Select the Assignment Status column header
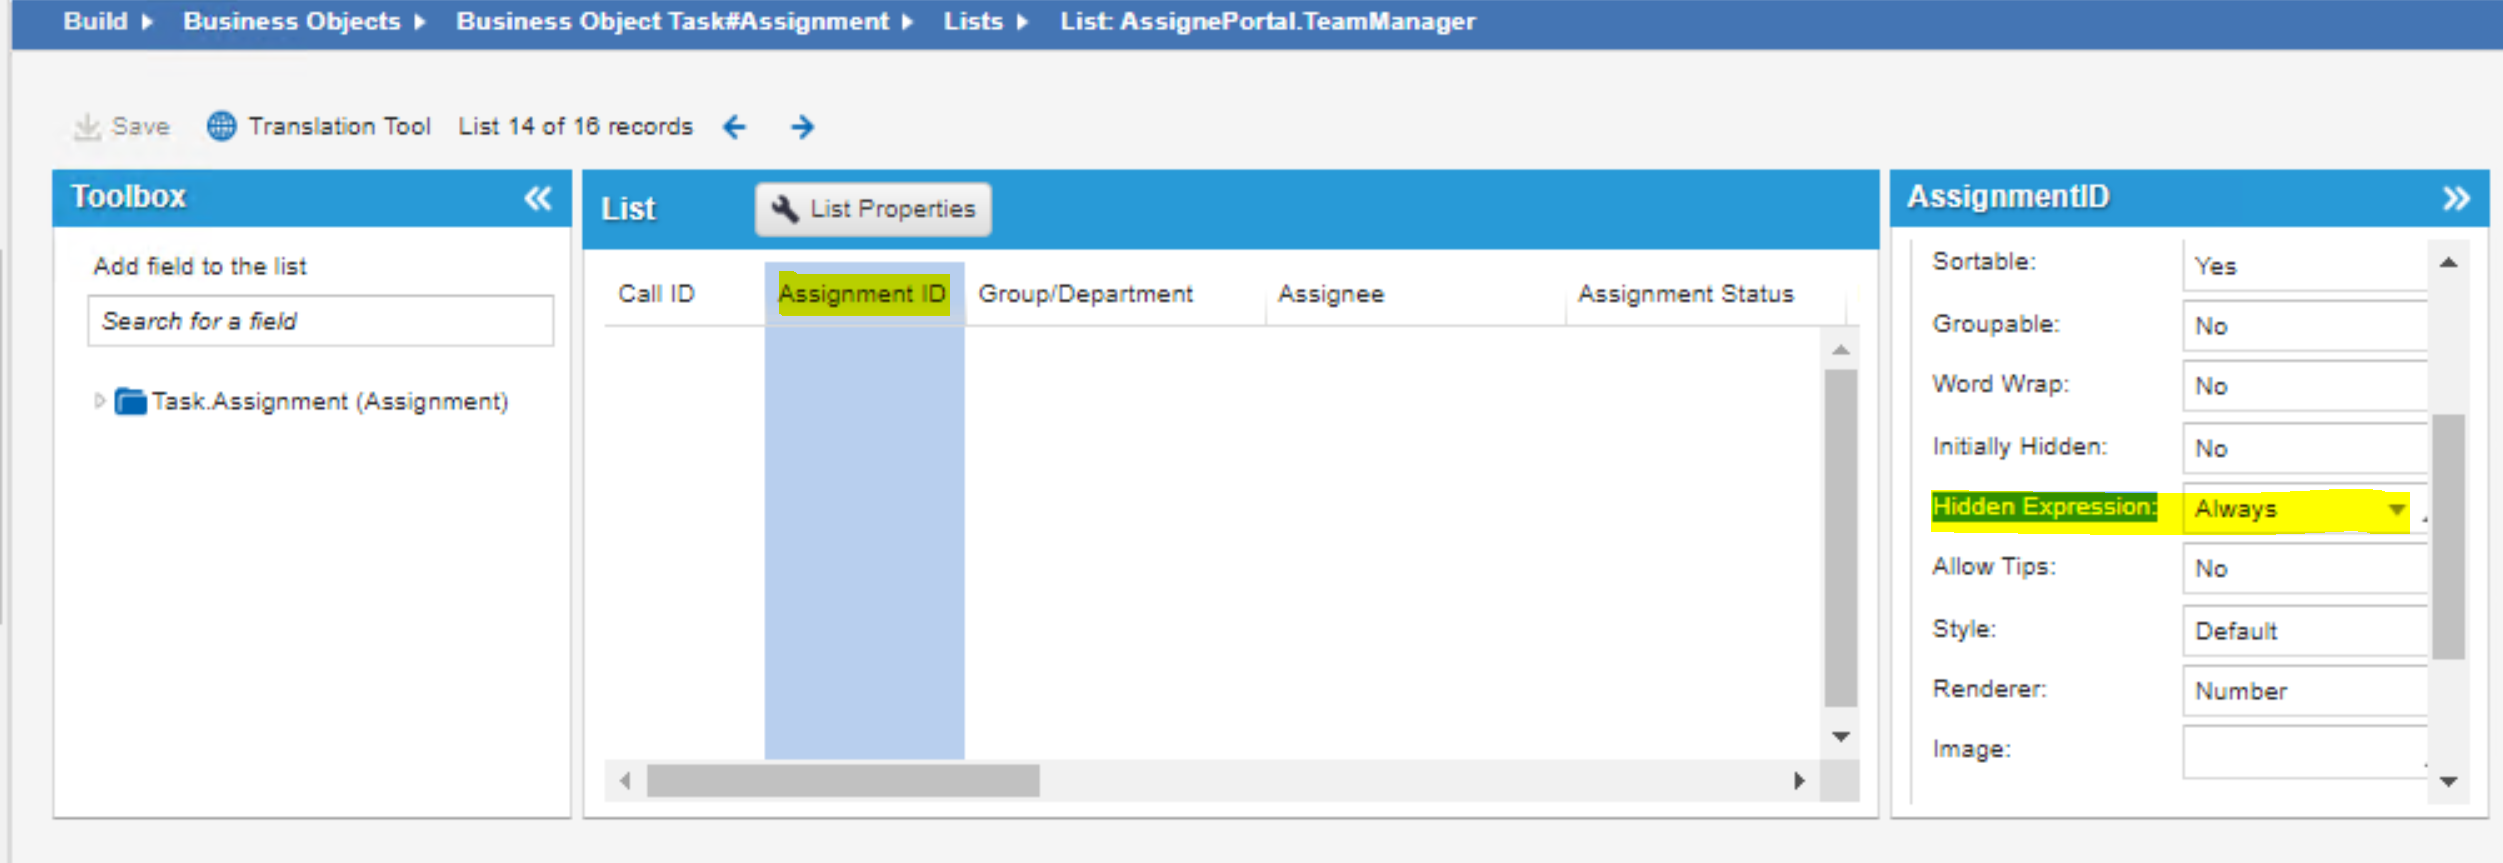 (1685, 294)
